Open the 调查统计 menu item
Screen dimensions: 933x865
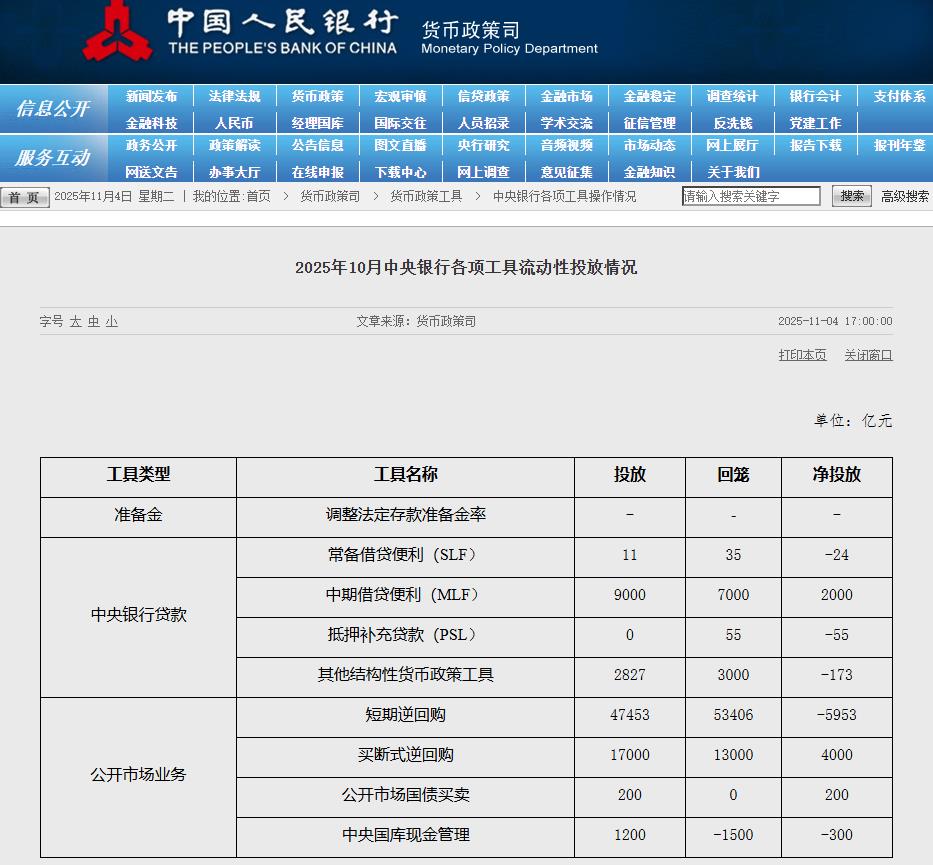731,97
